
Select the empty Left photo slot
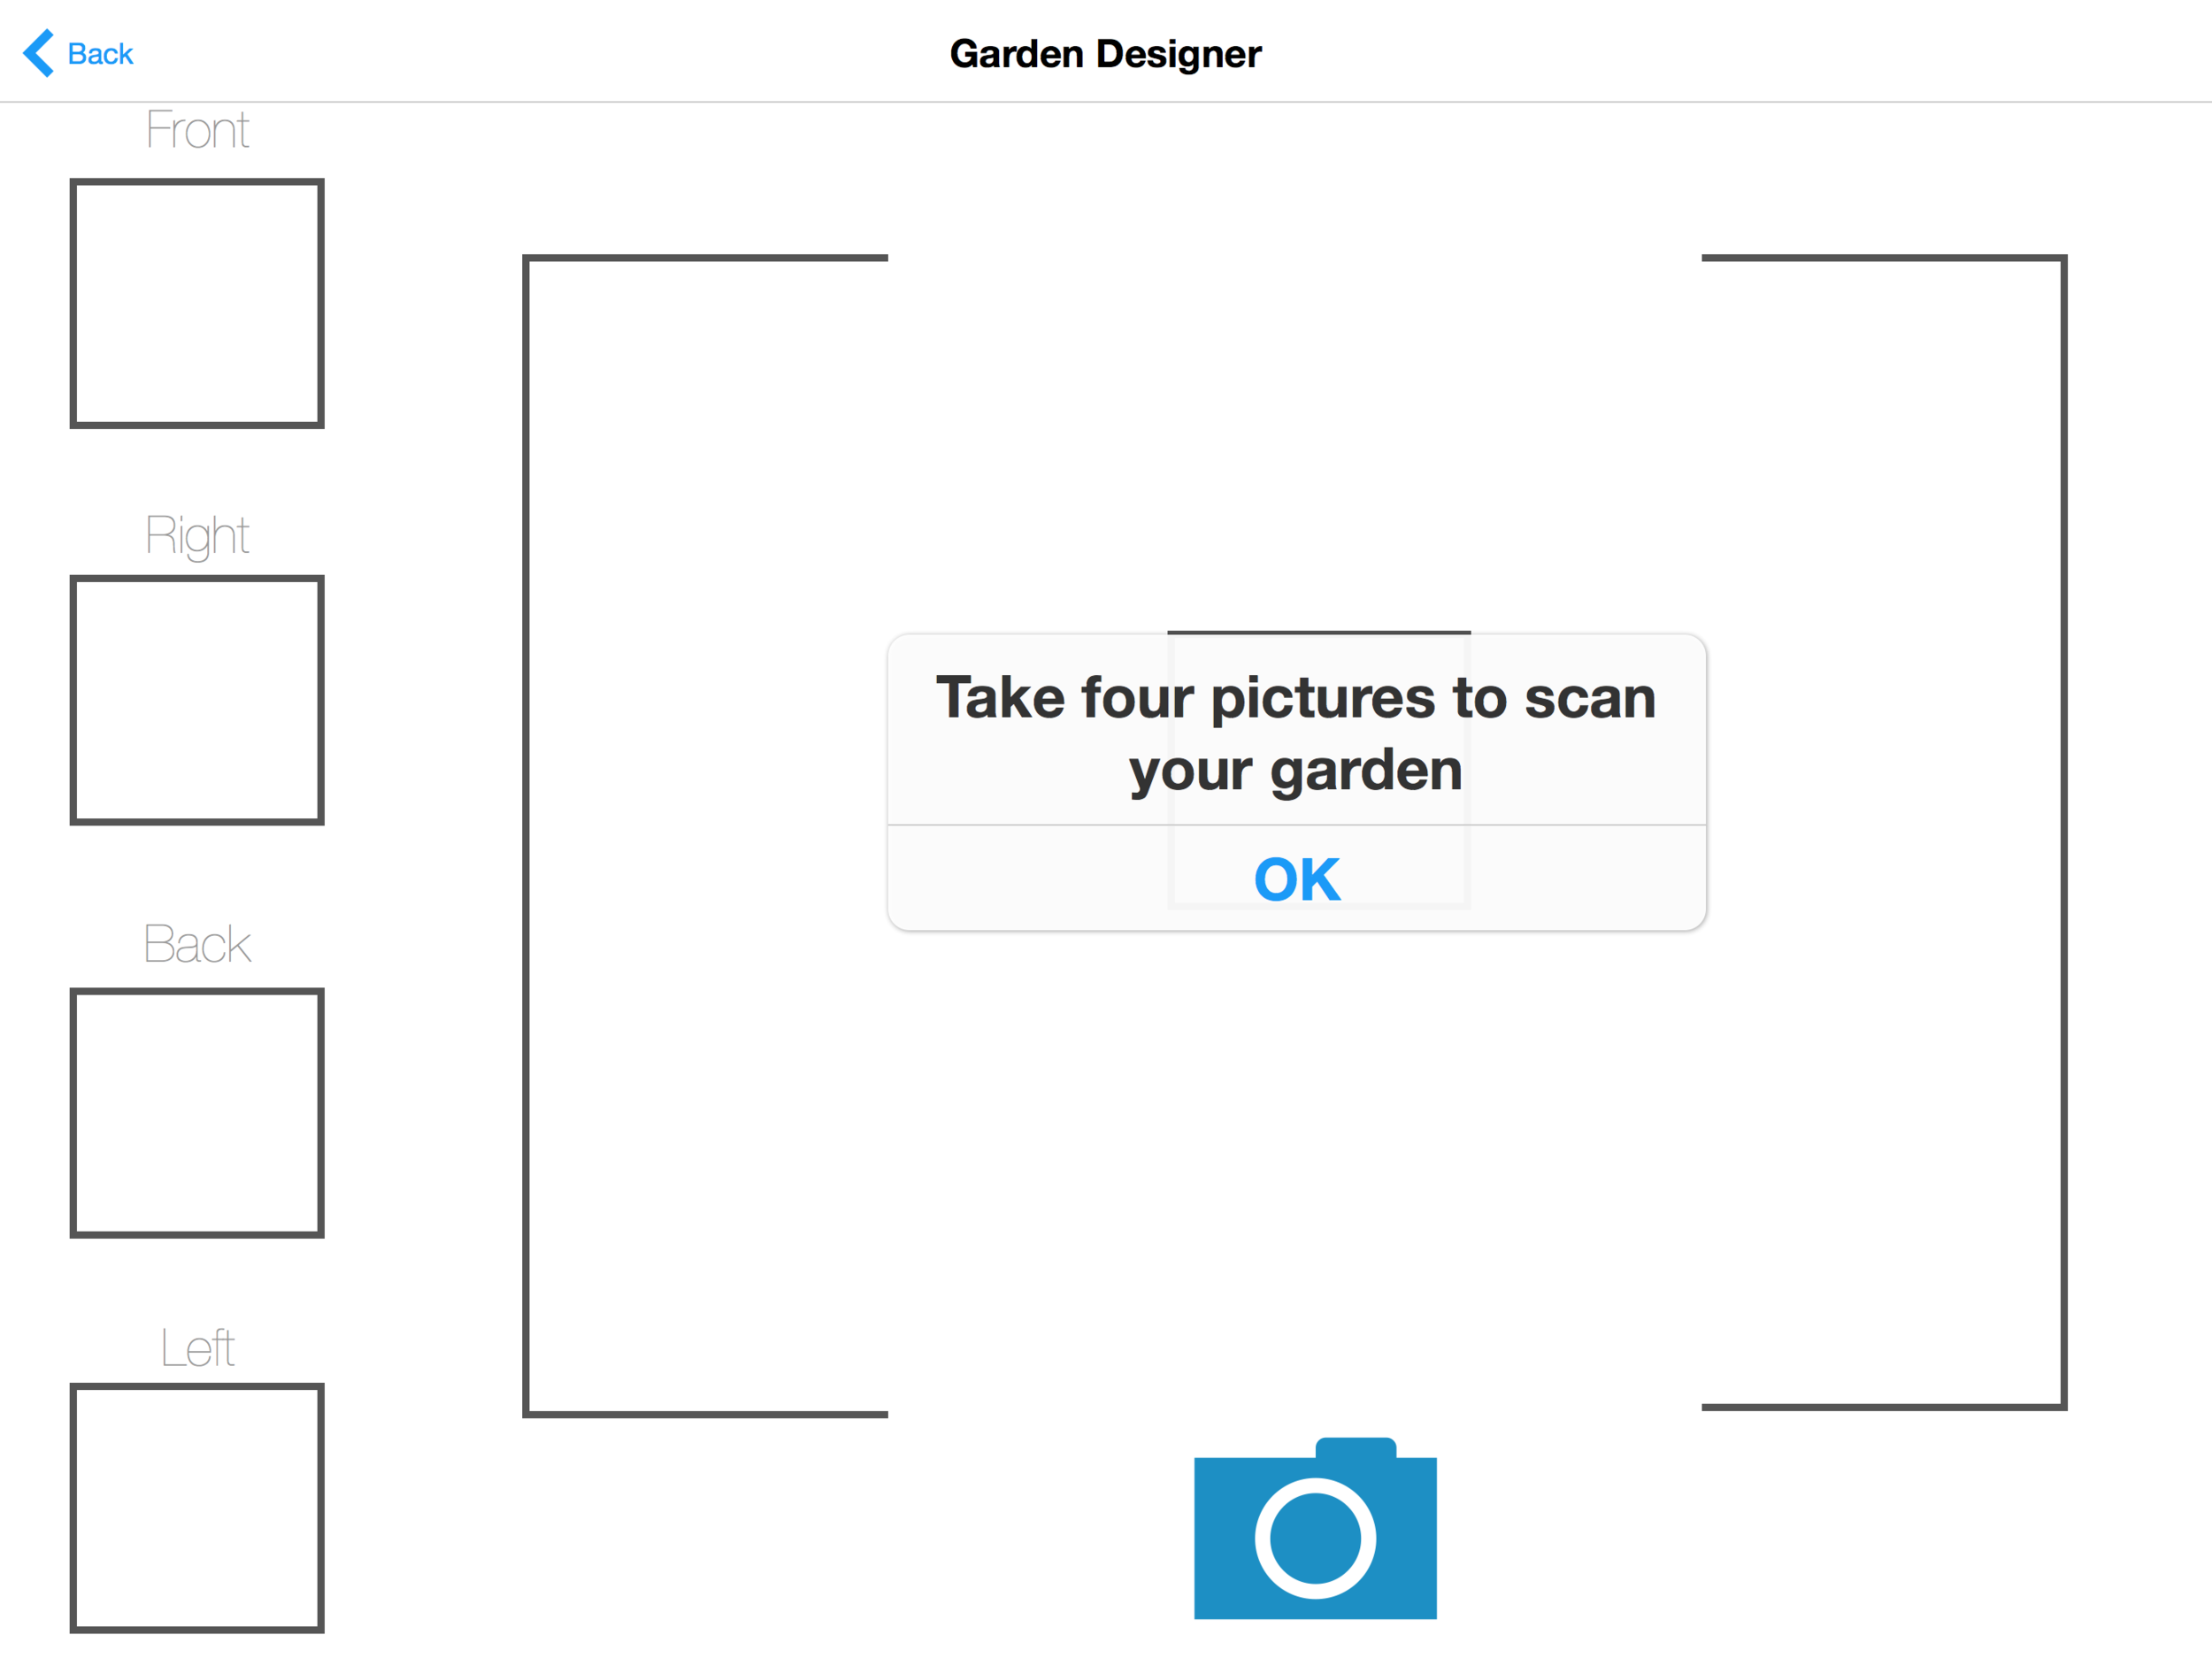(x=197, y=1508)
